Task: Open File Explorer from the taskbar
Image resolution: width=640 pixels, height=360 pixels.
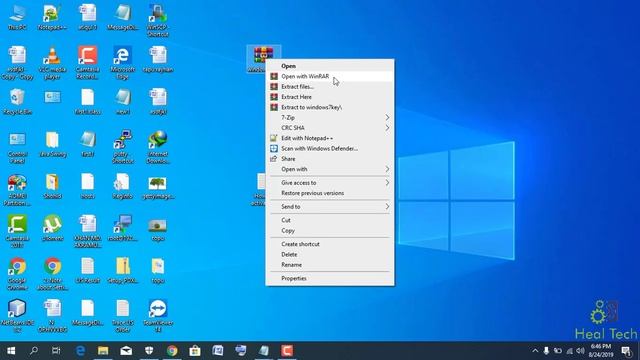Action: [103, 351]
